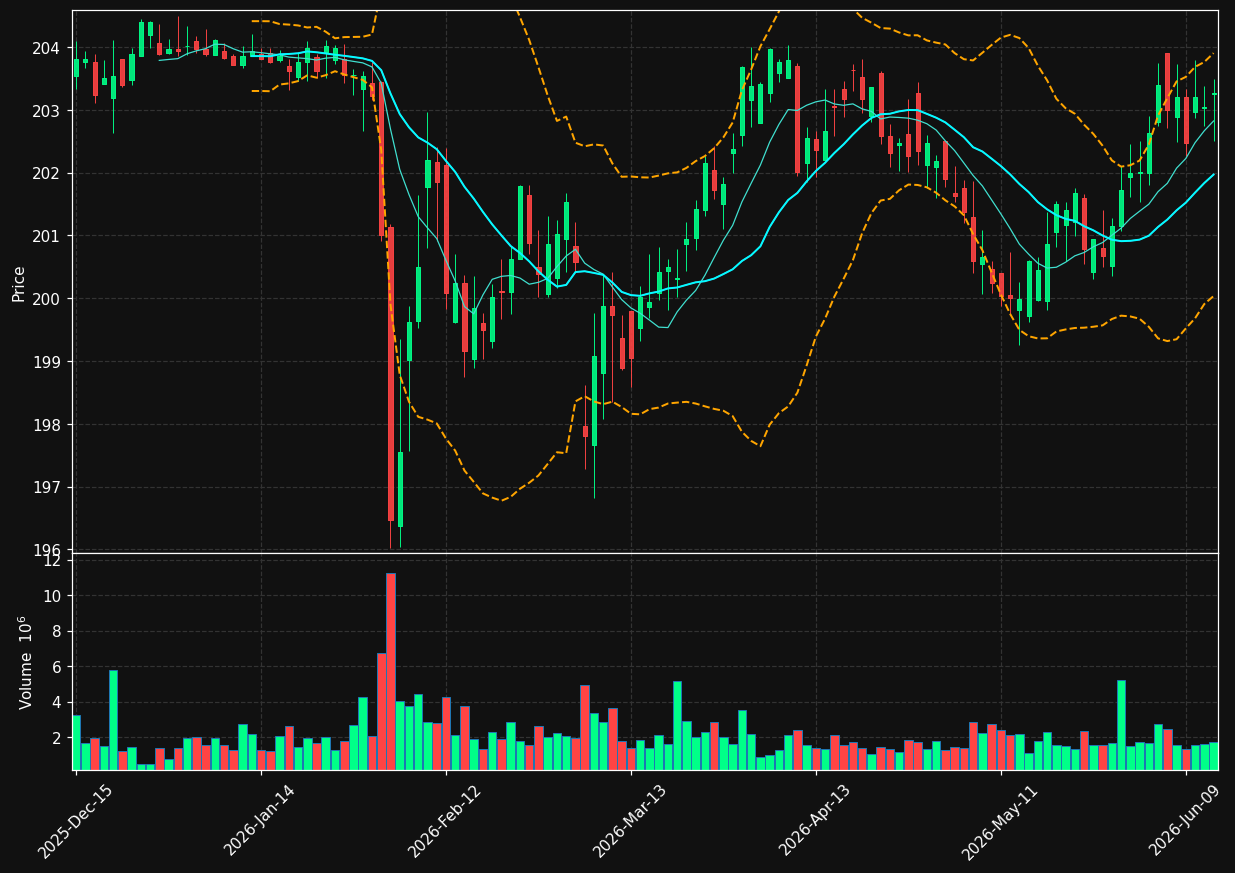Viewport: 1235px width, 873px height.
Task: Click the 2025-Dec-15 date label
Action: point(75,821)
